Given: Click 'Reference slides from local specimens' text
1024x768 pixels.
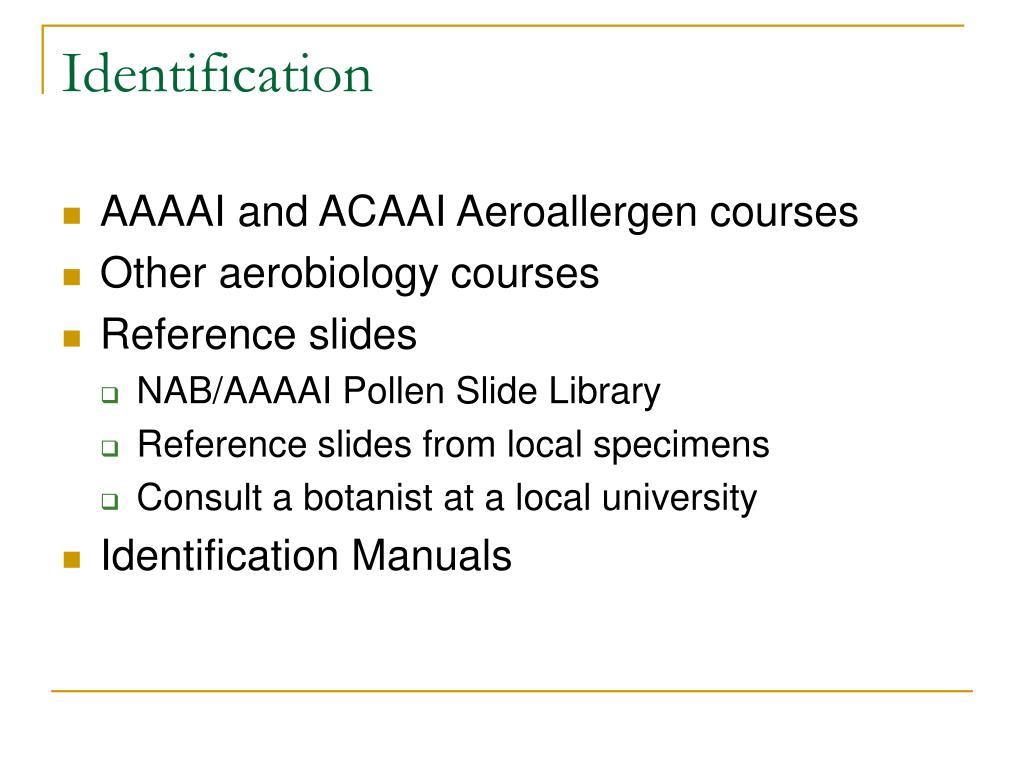Looking at the screenshot, I should coord(453,445).
